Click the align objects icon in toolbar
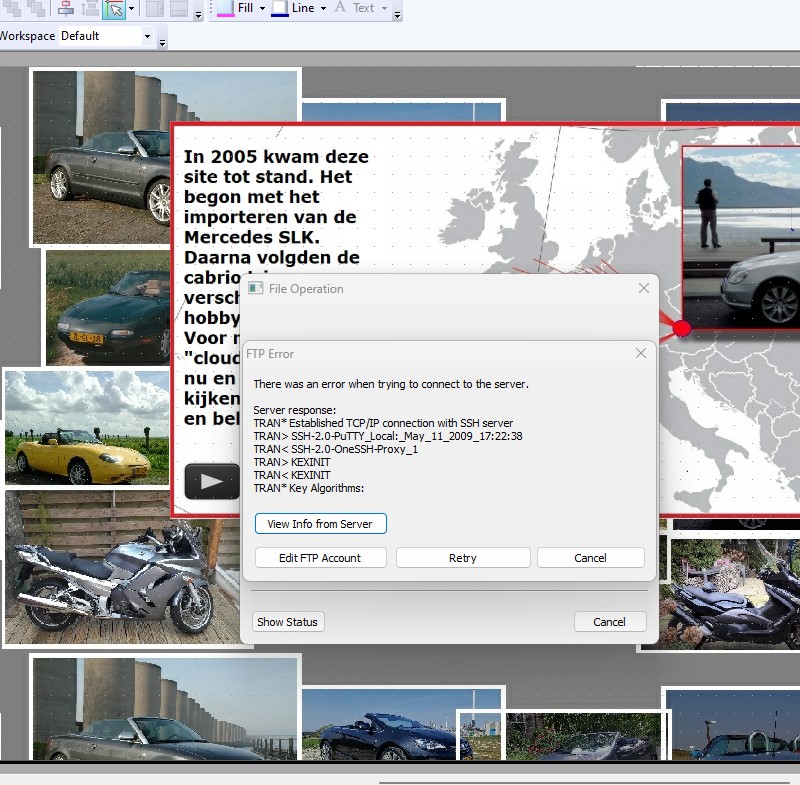800x785 pixels. pyautogui.click(x=65, y=8)
